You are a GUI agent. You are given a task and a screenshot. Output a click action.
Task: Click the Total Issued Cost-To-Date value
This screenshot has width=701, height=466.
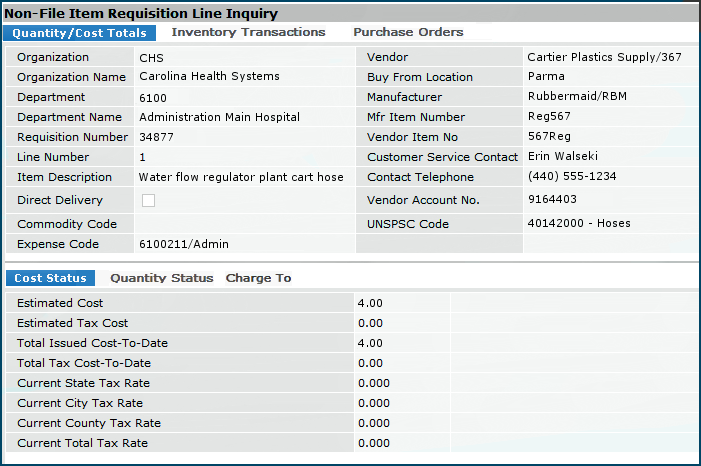pos(369,343)
